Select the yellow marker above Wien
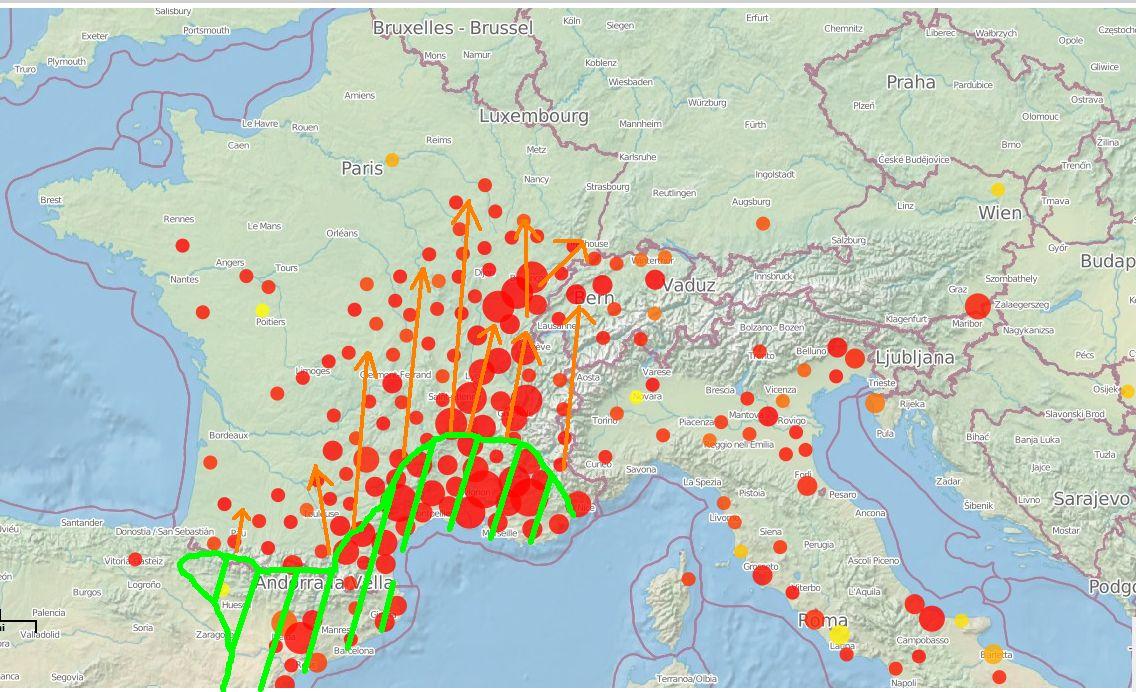1136x692 pixels. point(997,189)
